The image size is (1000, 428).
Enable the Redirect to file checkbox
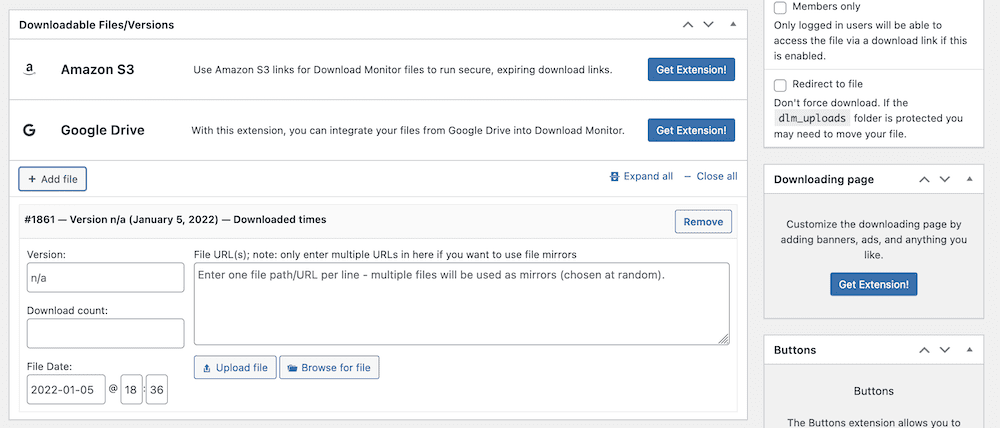[780, 85]
